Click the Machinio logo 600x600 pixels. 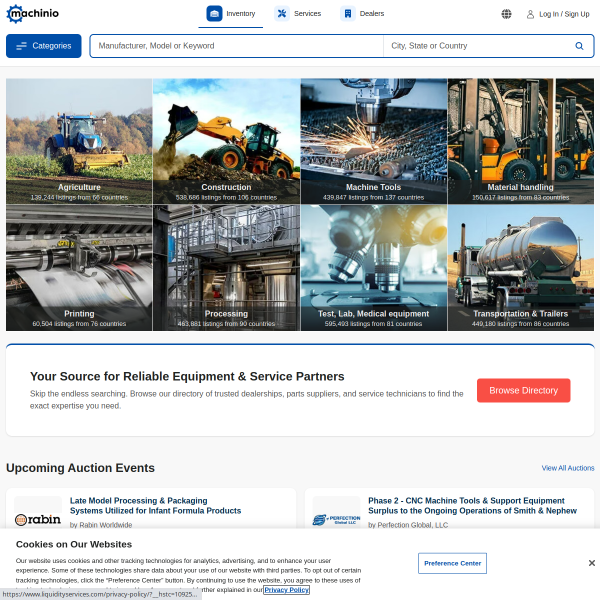point(33,14)
